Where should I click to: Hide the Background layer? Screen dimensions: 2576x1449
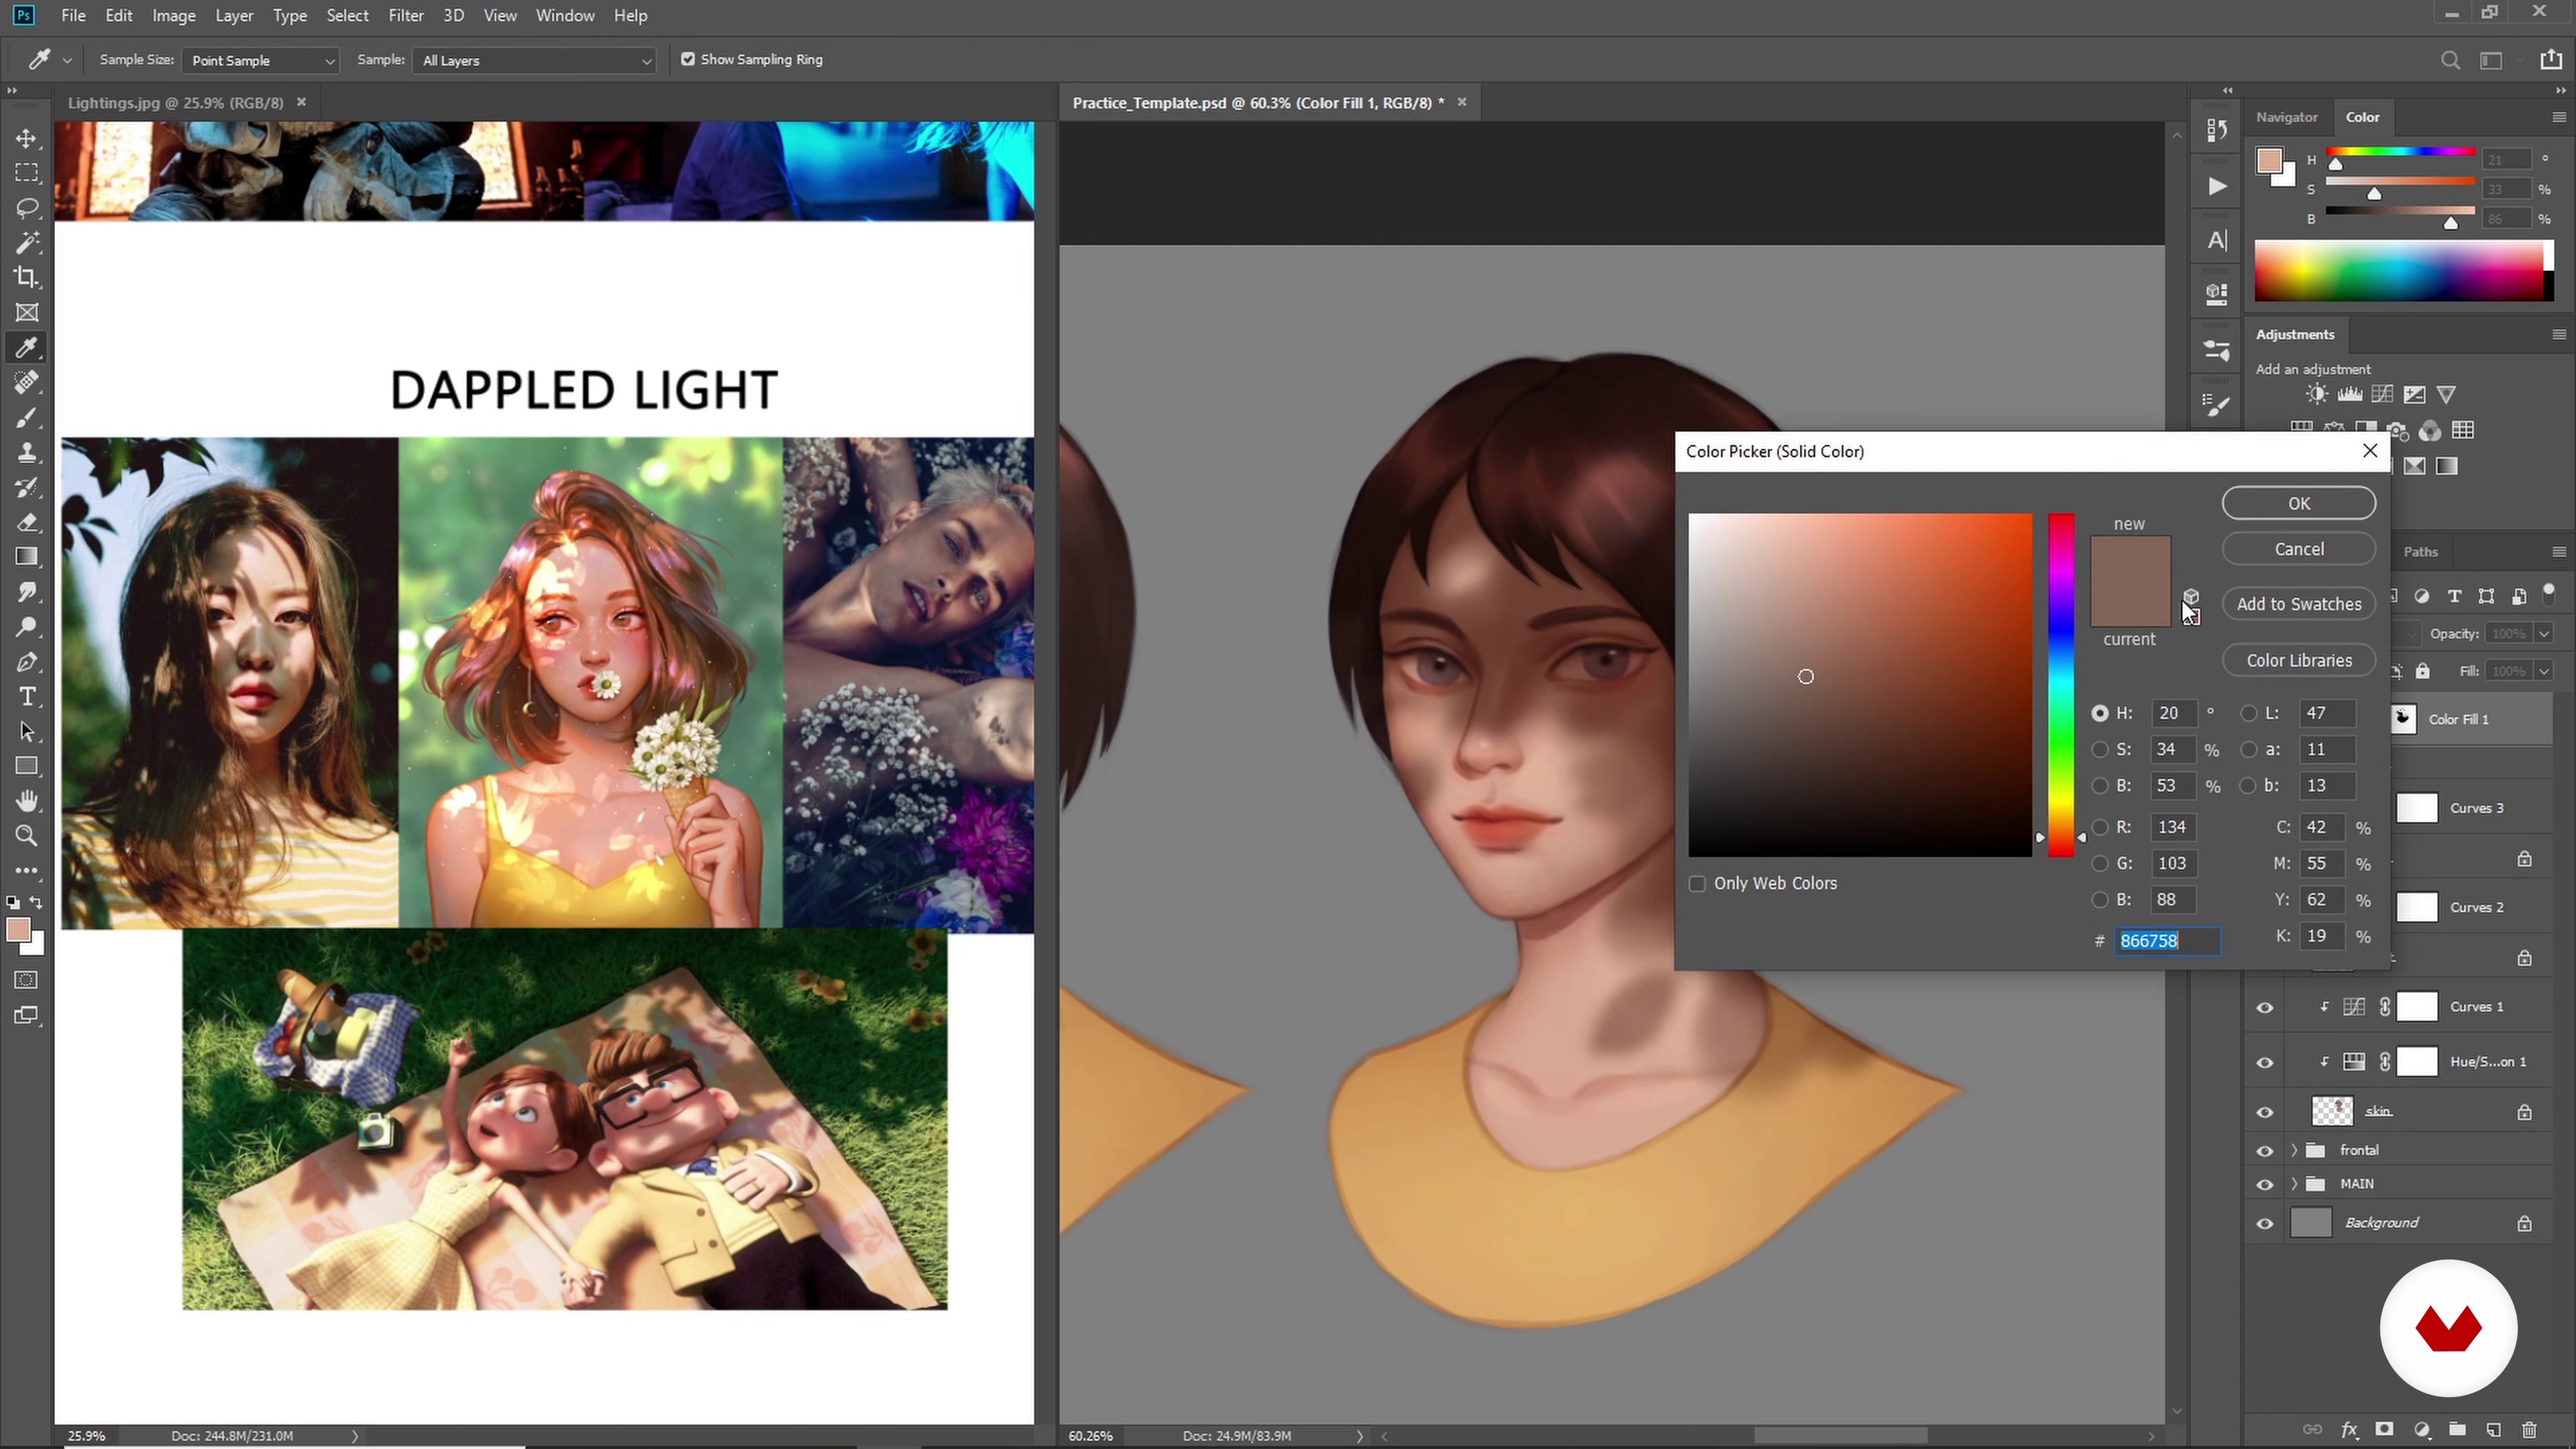[2265, 1224]
